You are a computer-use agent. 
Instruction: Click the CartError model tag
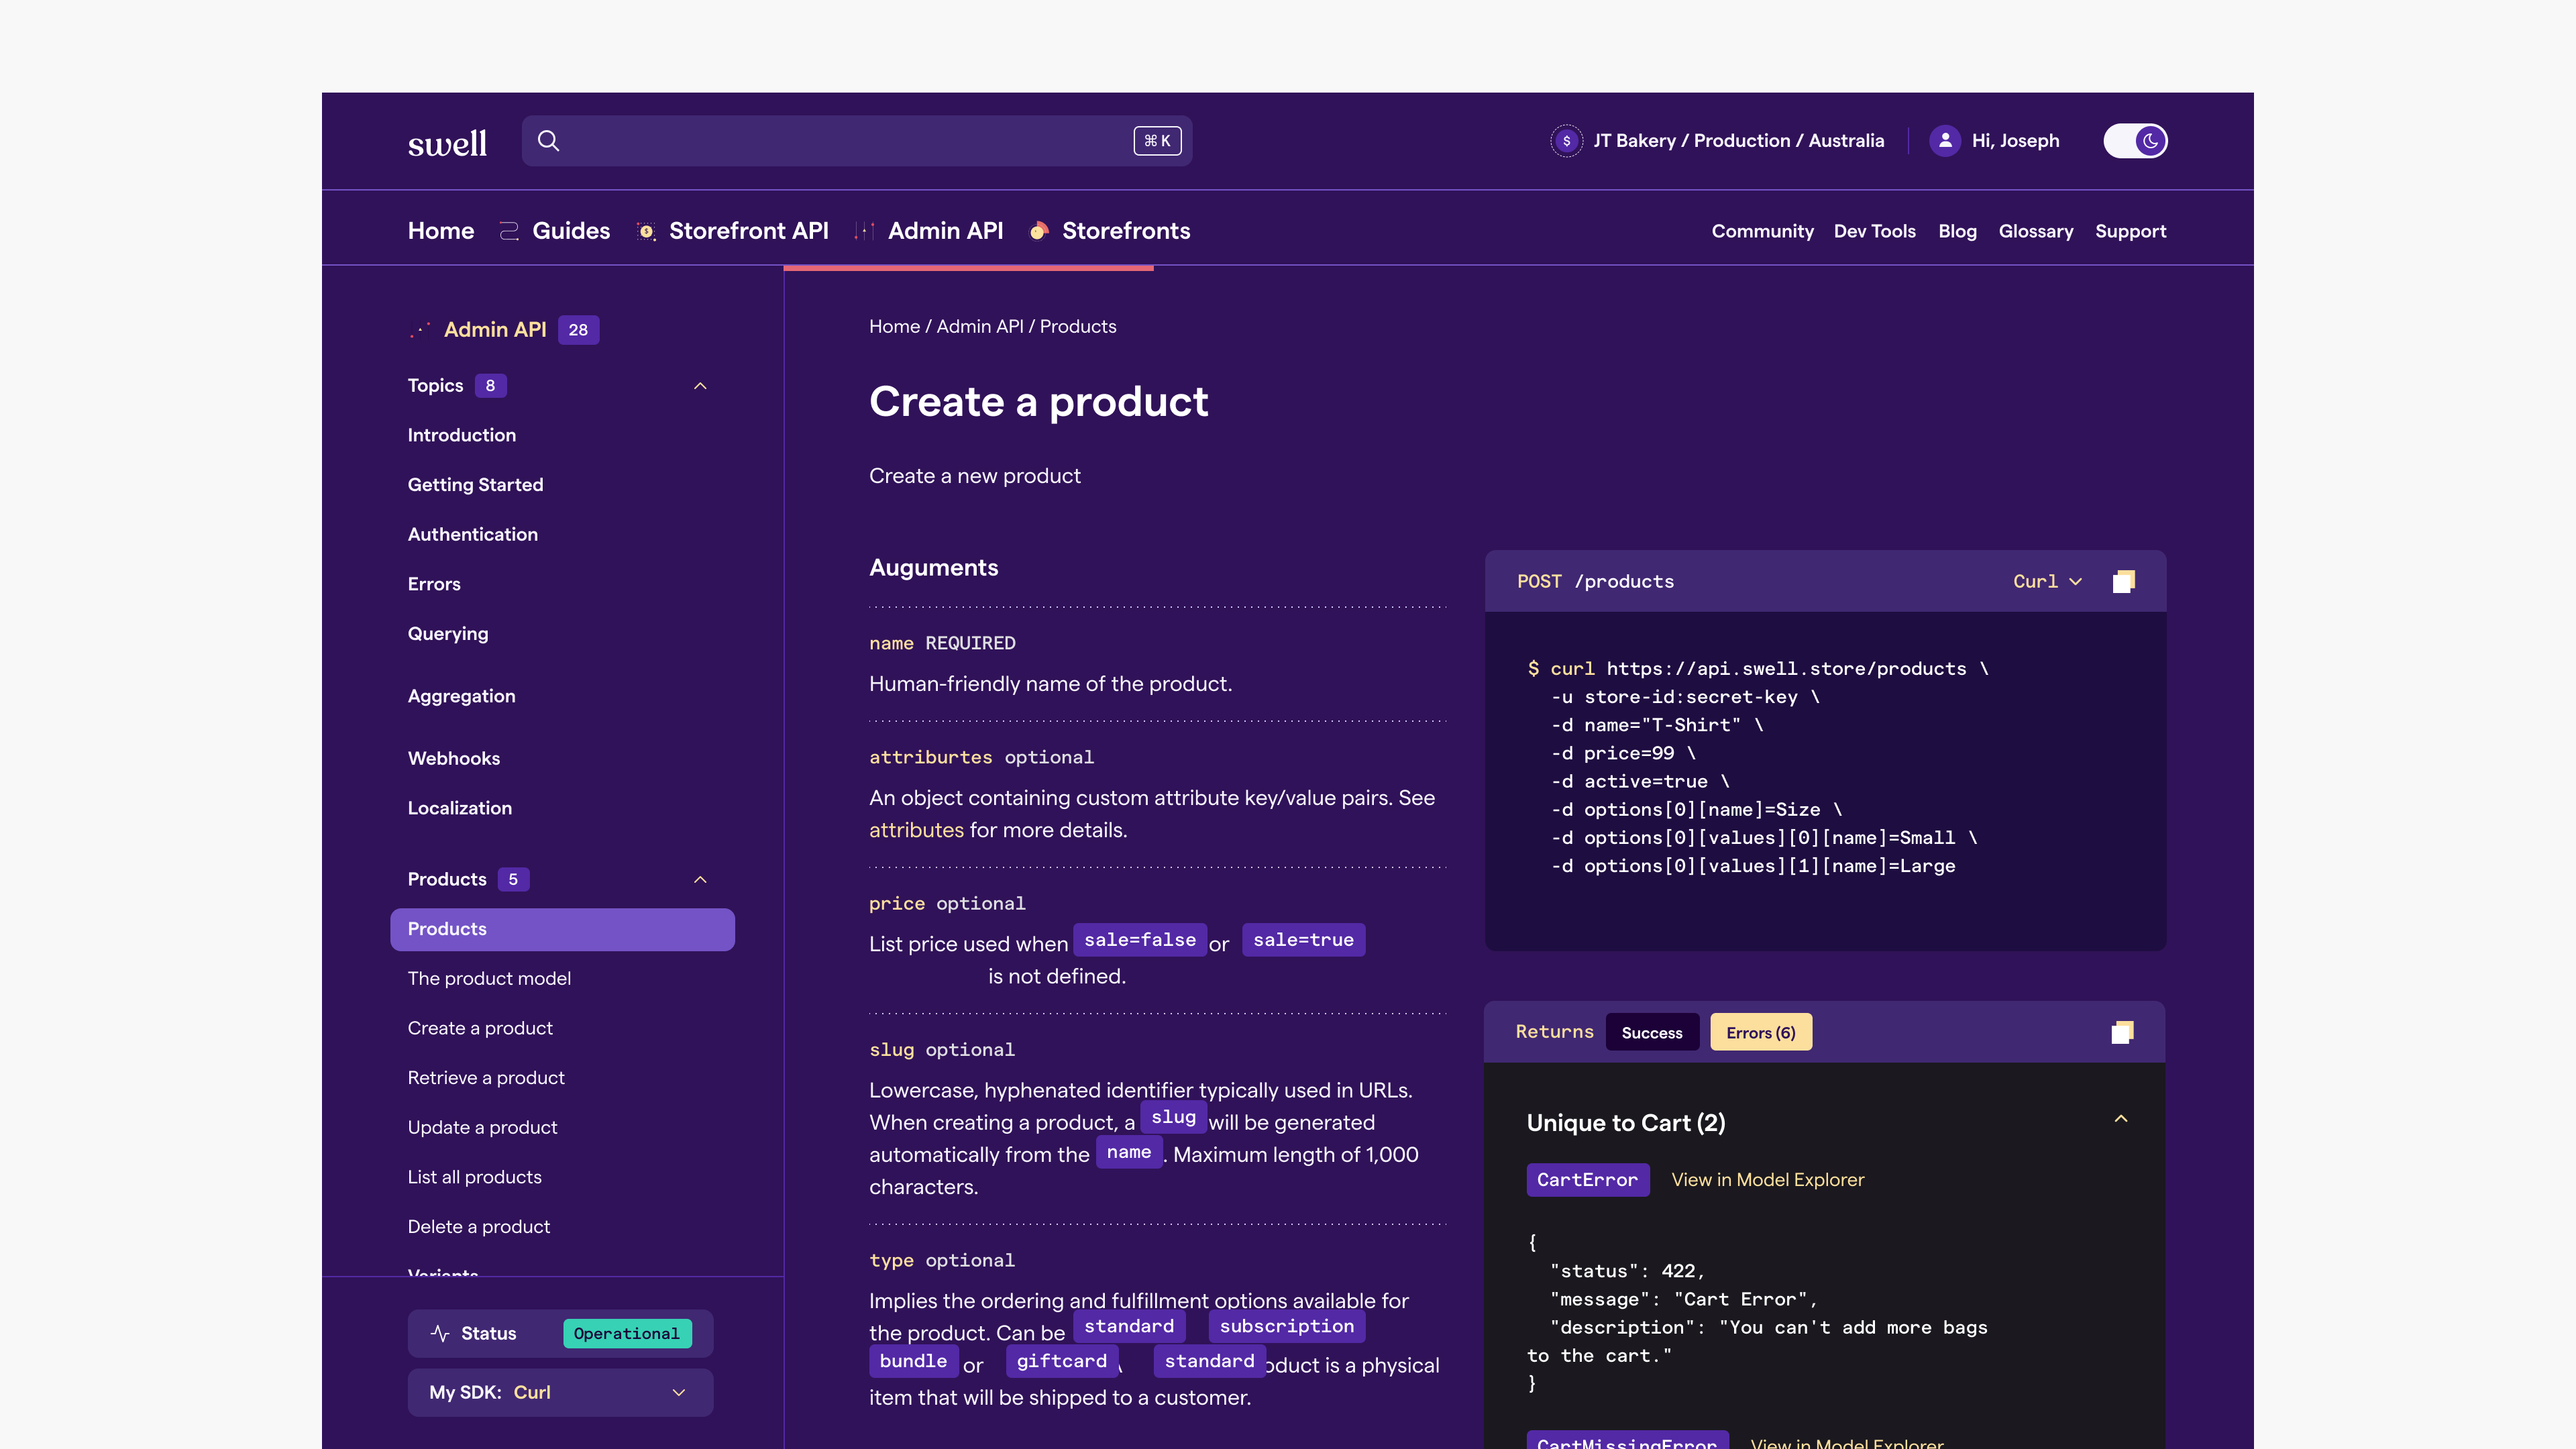click(x=1587, y=1180)
